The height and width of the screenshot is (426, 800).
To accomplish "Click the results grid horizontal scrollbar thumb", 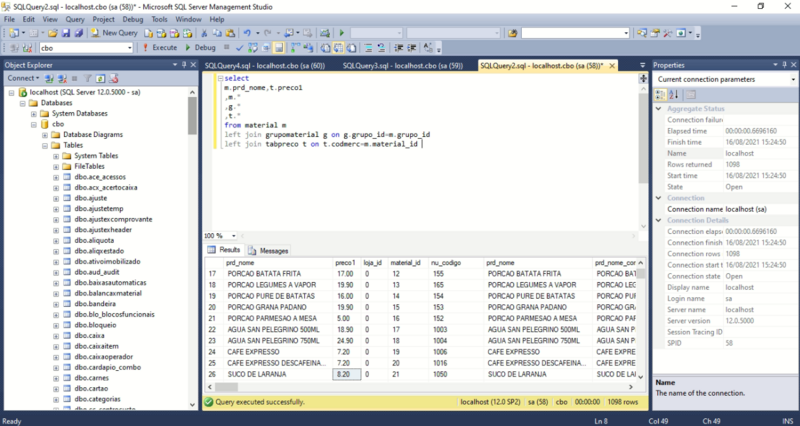I will [x=228, y=387].
